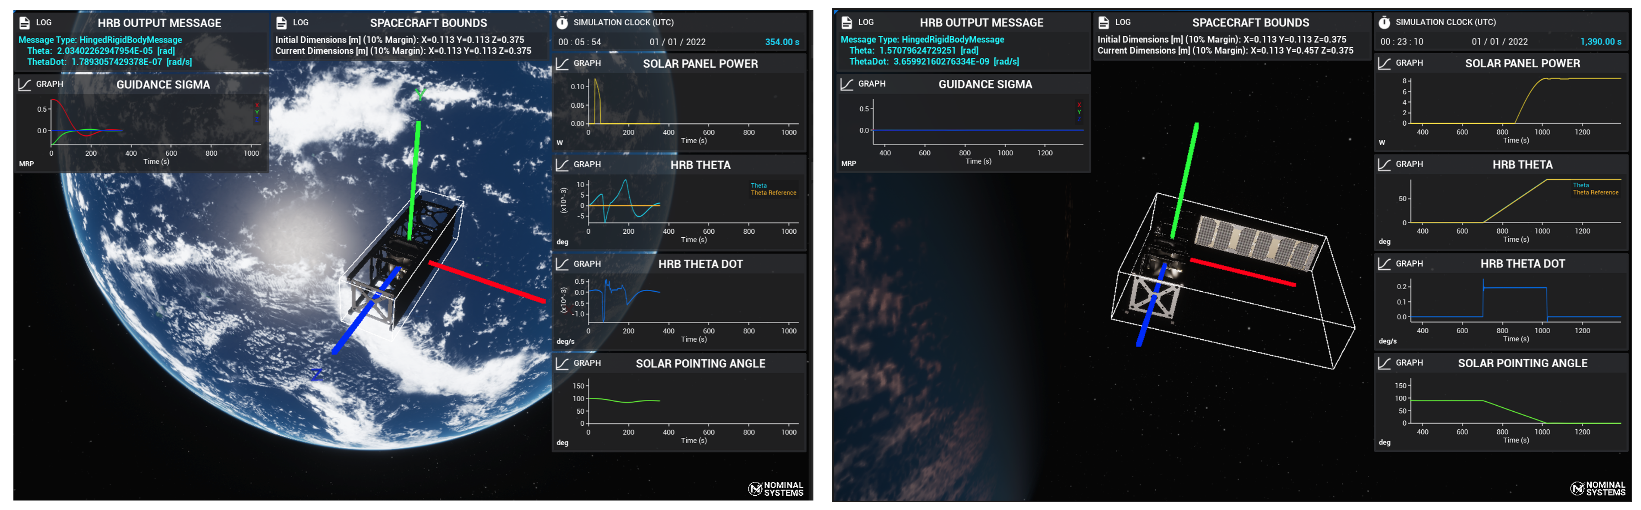Click the red X axis arrow in 354 s simulation
This screenshot has width=1641, height=510.
pos(487,281)
